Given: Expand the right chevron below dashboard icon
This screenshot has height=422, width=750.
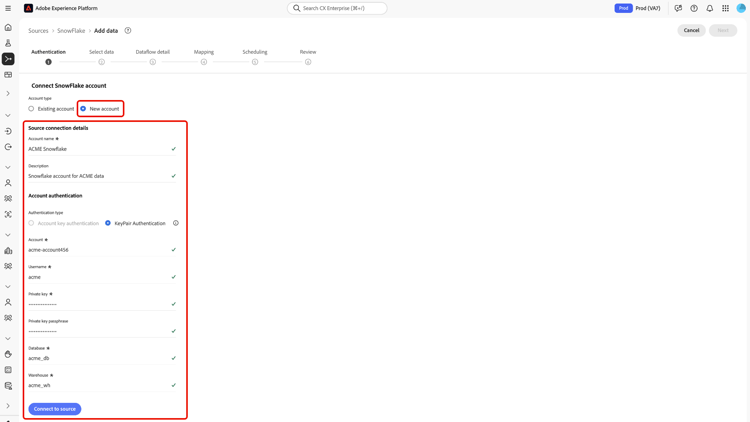Looking at the screenshot, I should (8, 93).
